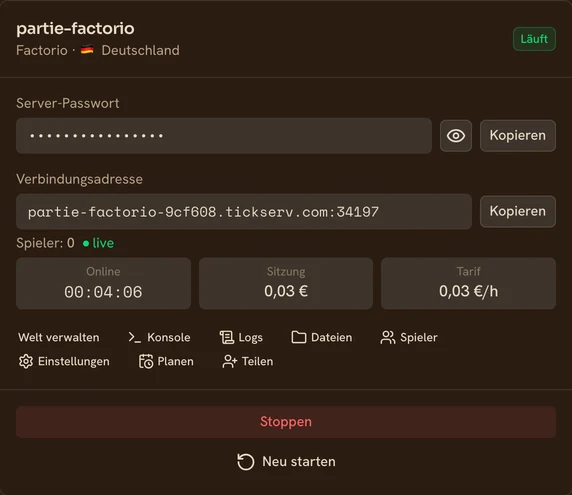
Task: Open the Konsole terminal icon
Action: point(134,337)
